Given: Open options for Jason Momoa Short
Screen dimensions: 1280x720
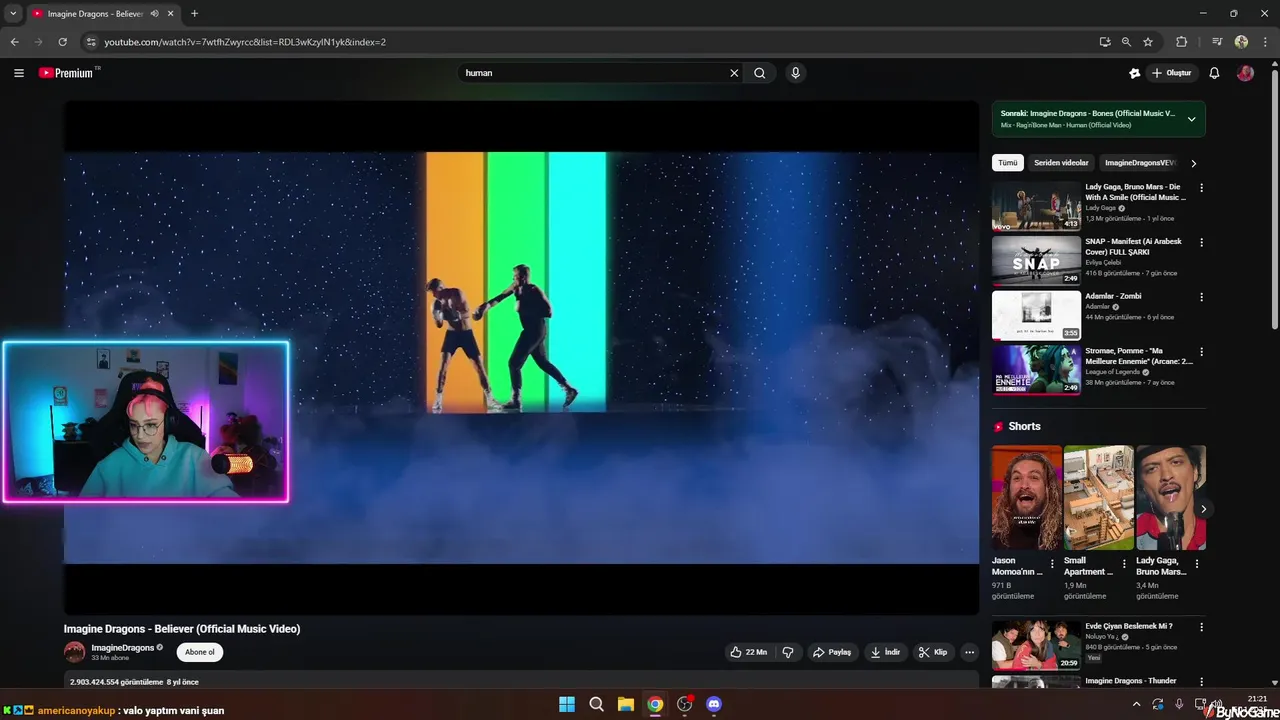Looking at the screenshot, I should point(1051,564).
